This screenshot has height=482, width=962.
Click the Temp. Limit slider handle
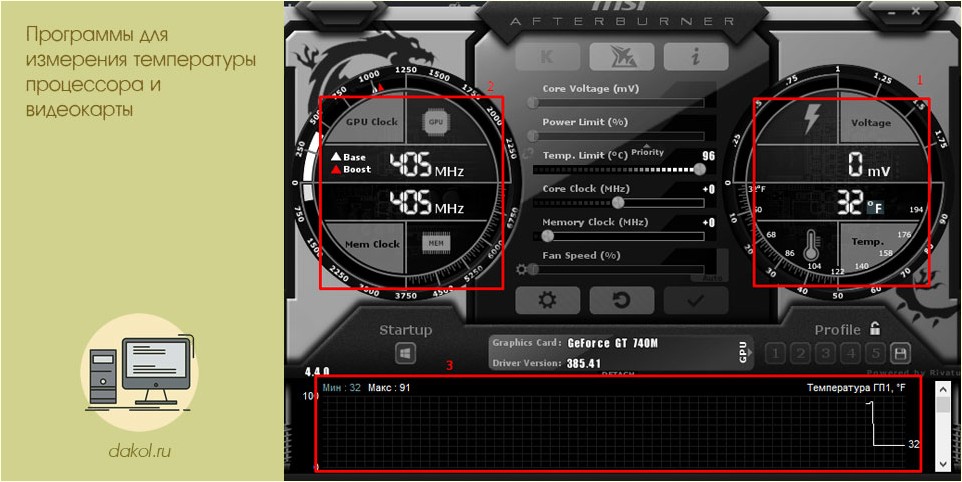[x=699, y=169]
